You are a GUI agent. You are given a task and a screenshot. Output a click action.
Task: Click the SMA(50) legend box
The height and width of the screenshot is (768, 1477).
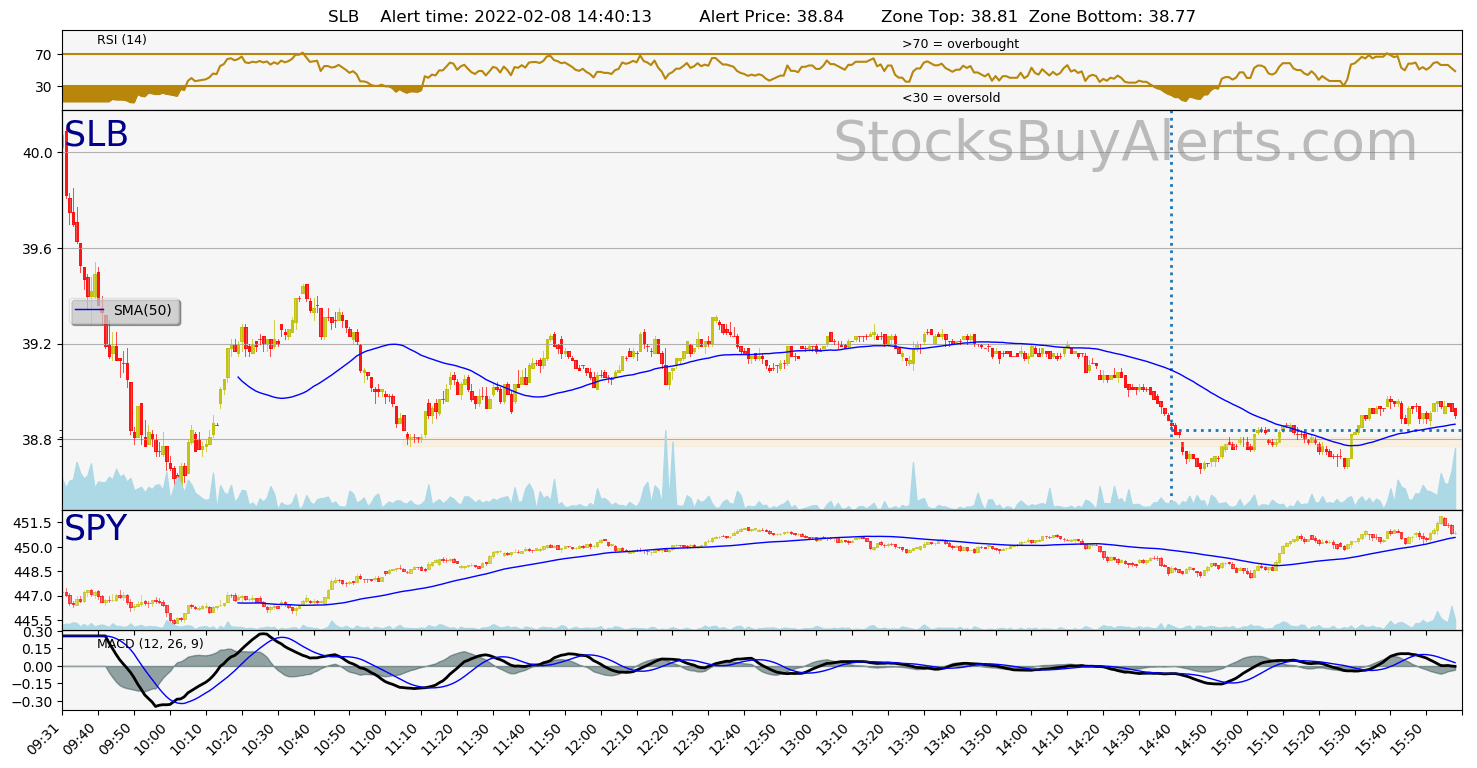(125, 311)
